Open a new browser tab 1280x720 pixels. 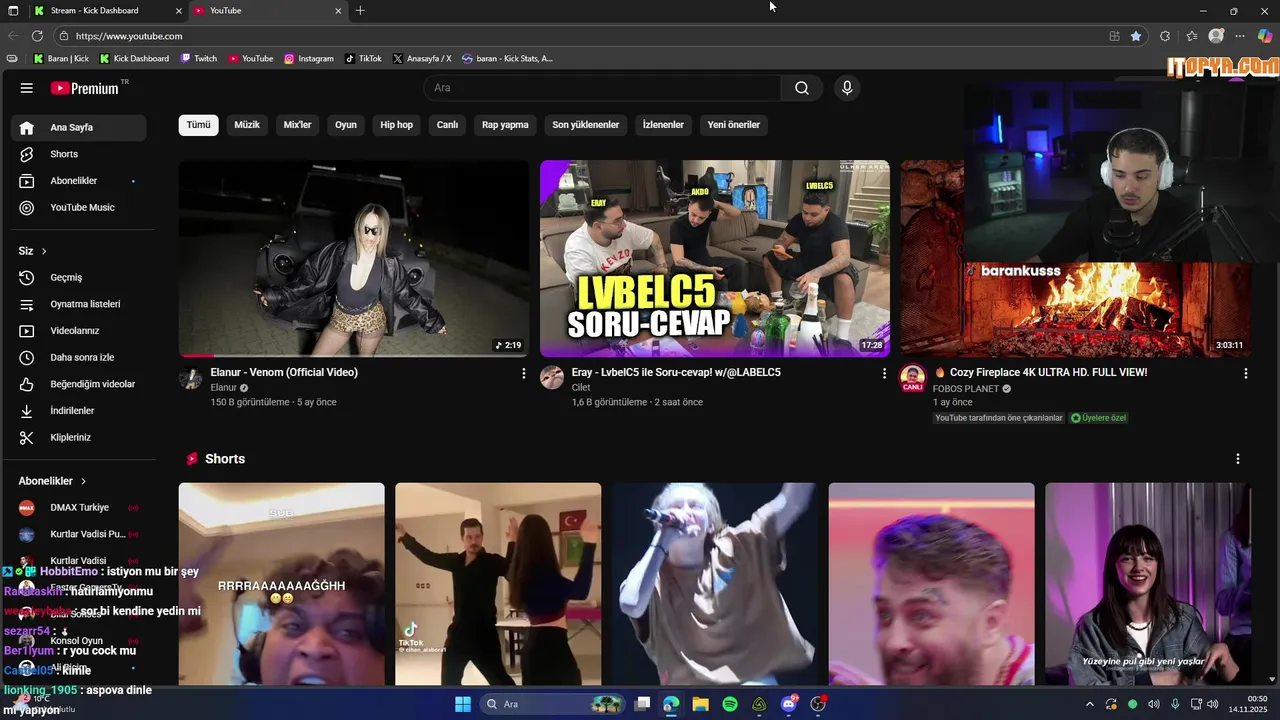(360, 10)
